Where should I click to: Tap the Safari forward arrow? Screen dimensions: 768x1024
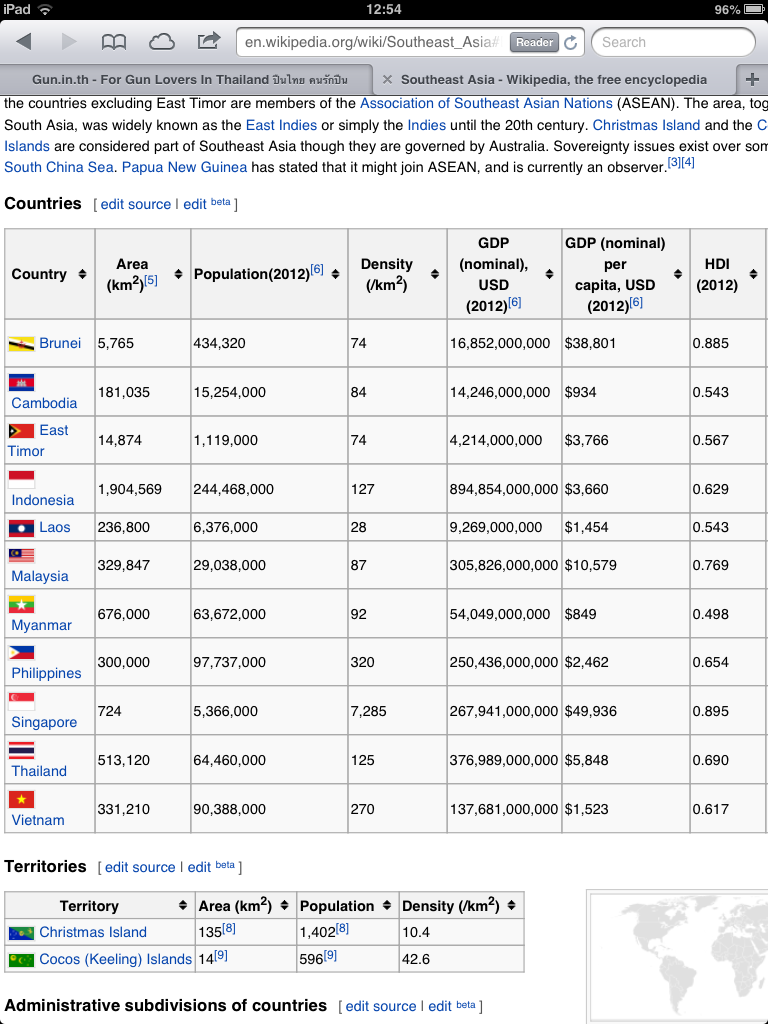click(x=69, y=42)
